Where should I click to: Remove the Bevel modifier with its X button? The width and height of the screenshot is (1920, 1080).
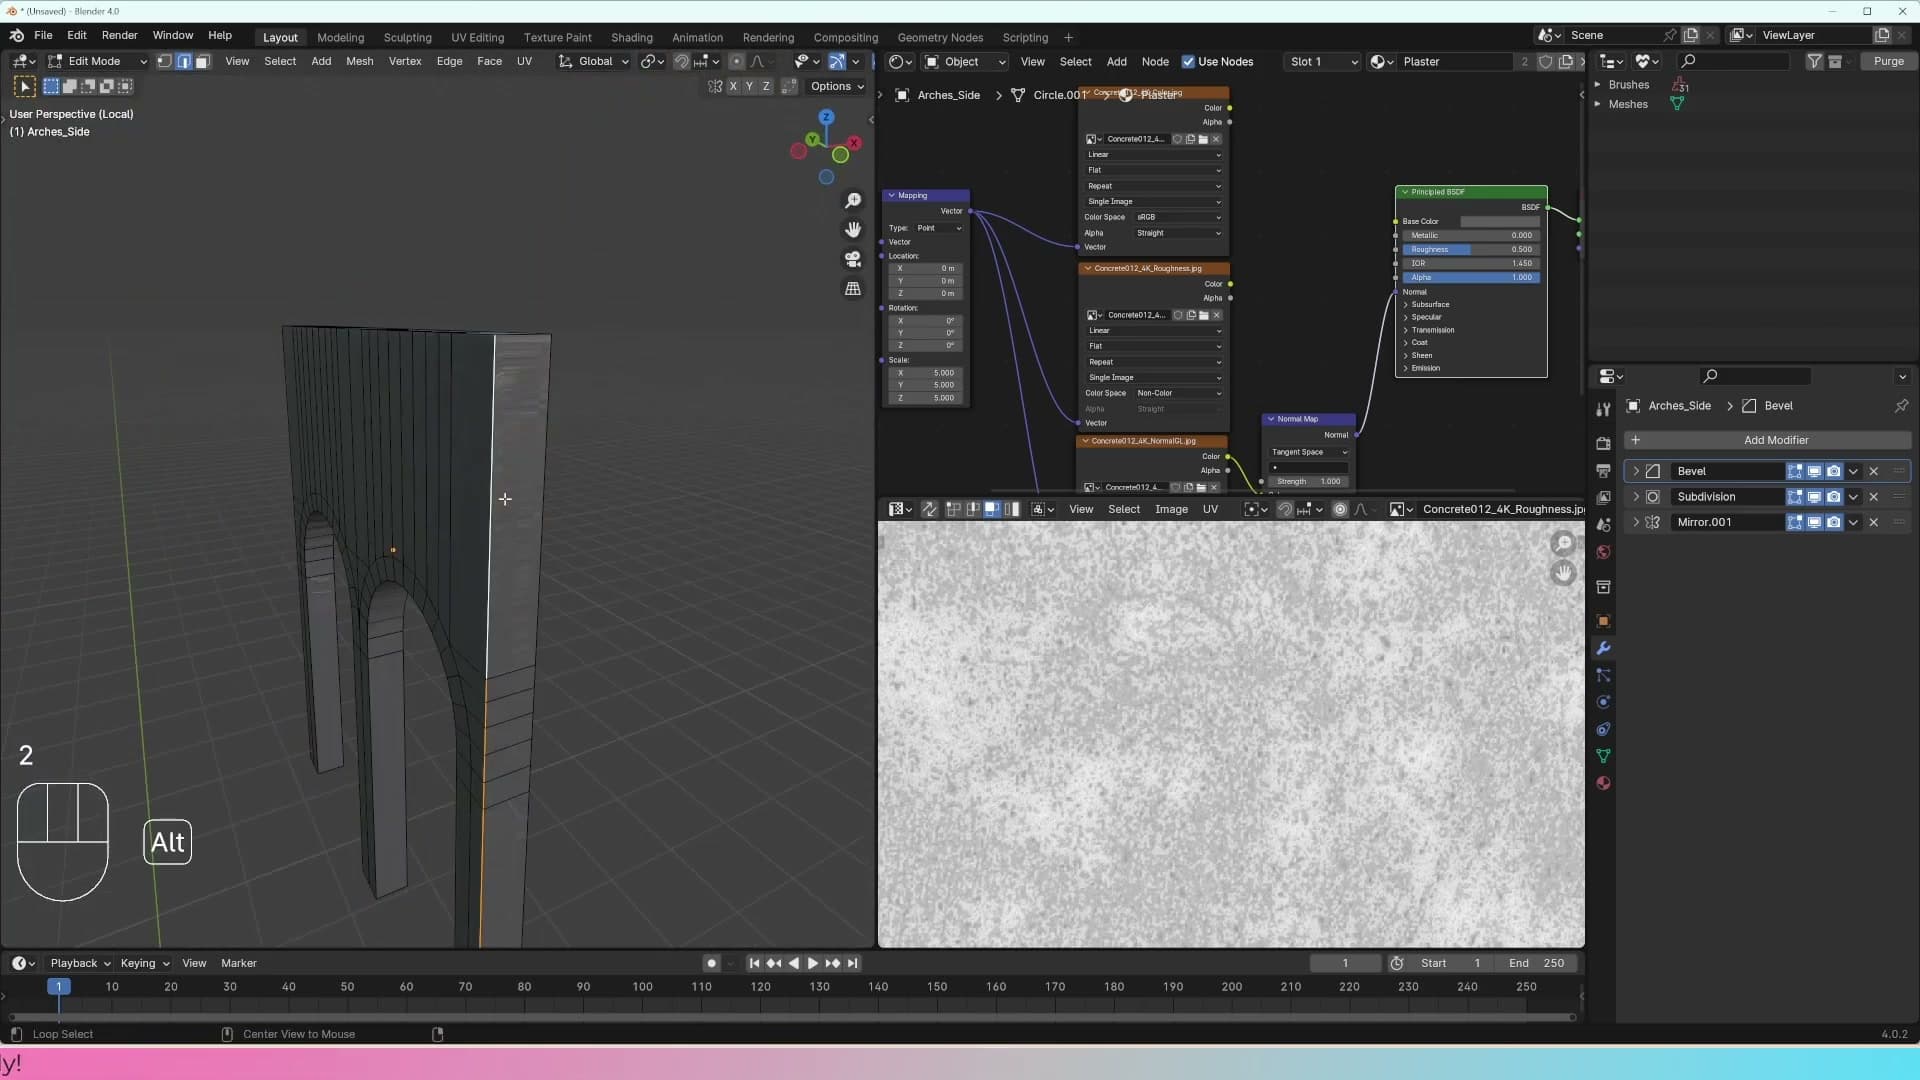coord(1874,471)
